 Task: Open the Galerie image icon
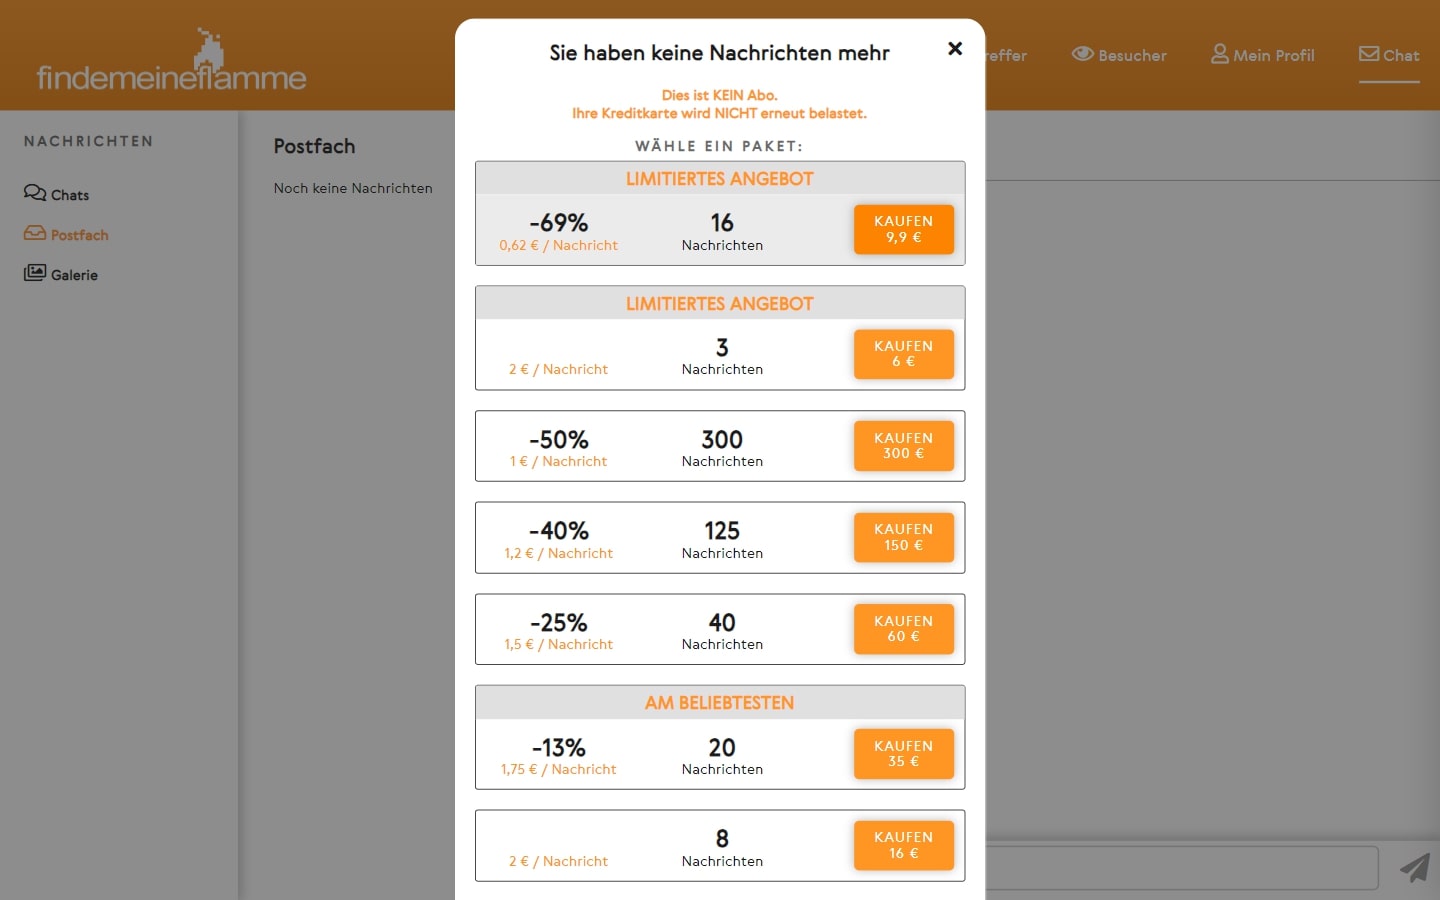pos(34,273)
